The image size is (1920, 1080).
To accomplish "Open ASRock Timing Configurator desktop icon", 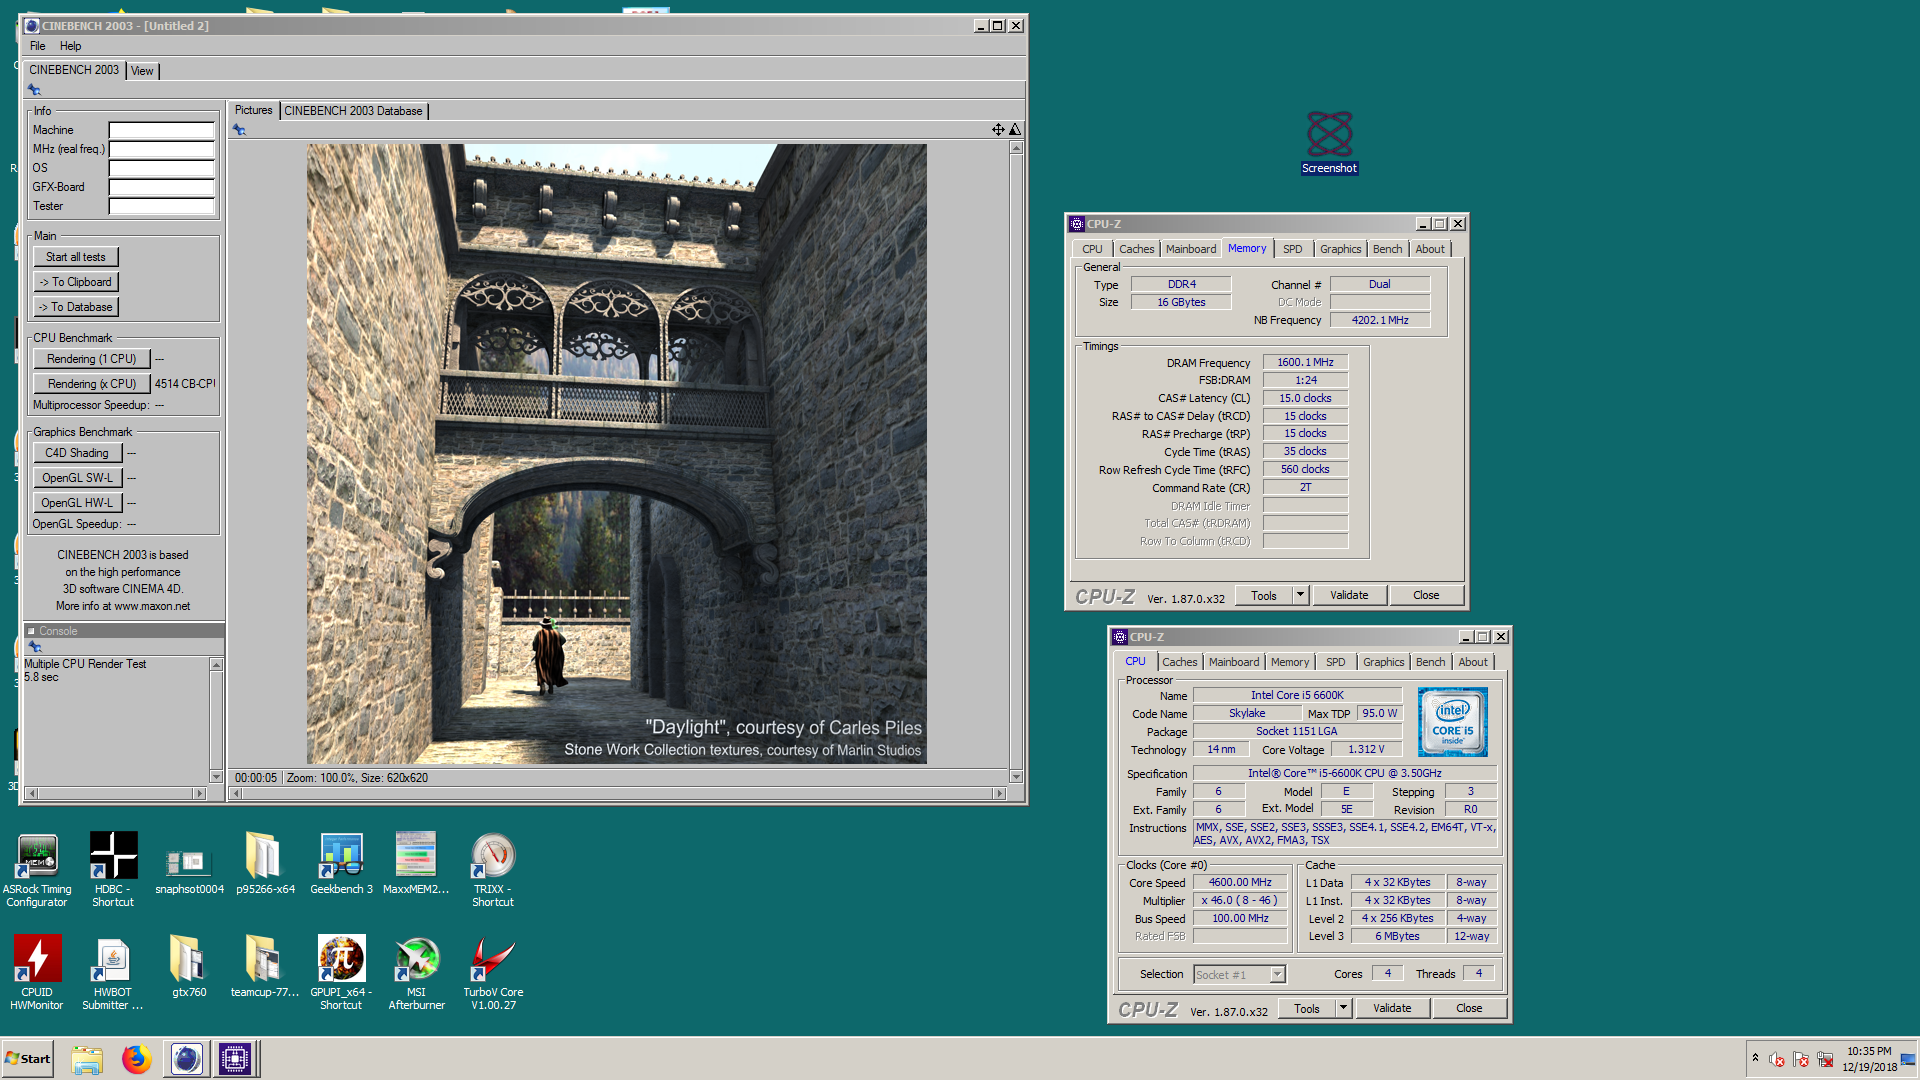I will click(37, 870).
